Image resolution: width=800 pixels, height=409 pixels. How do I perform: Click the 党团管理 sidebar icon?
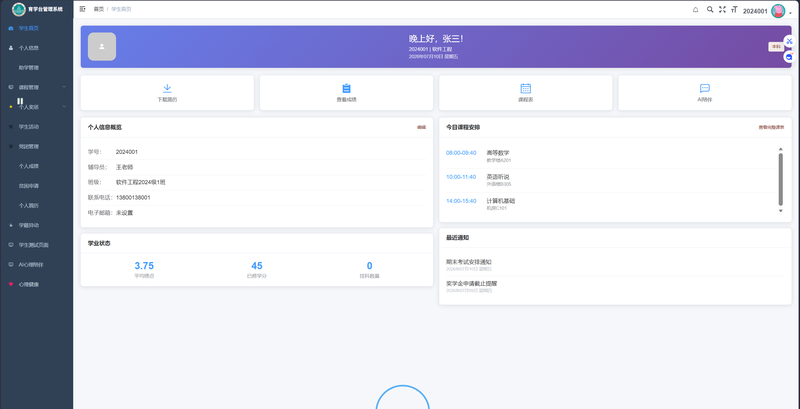tap(11, 146)
